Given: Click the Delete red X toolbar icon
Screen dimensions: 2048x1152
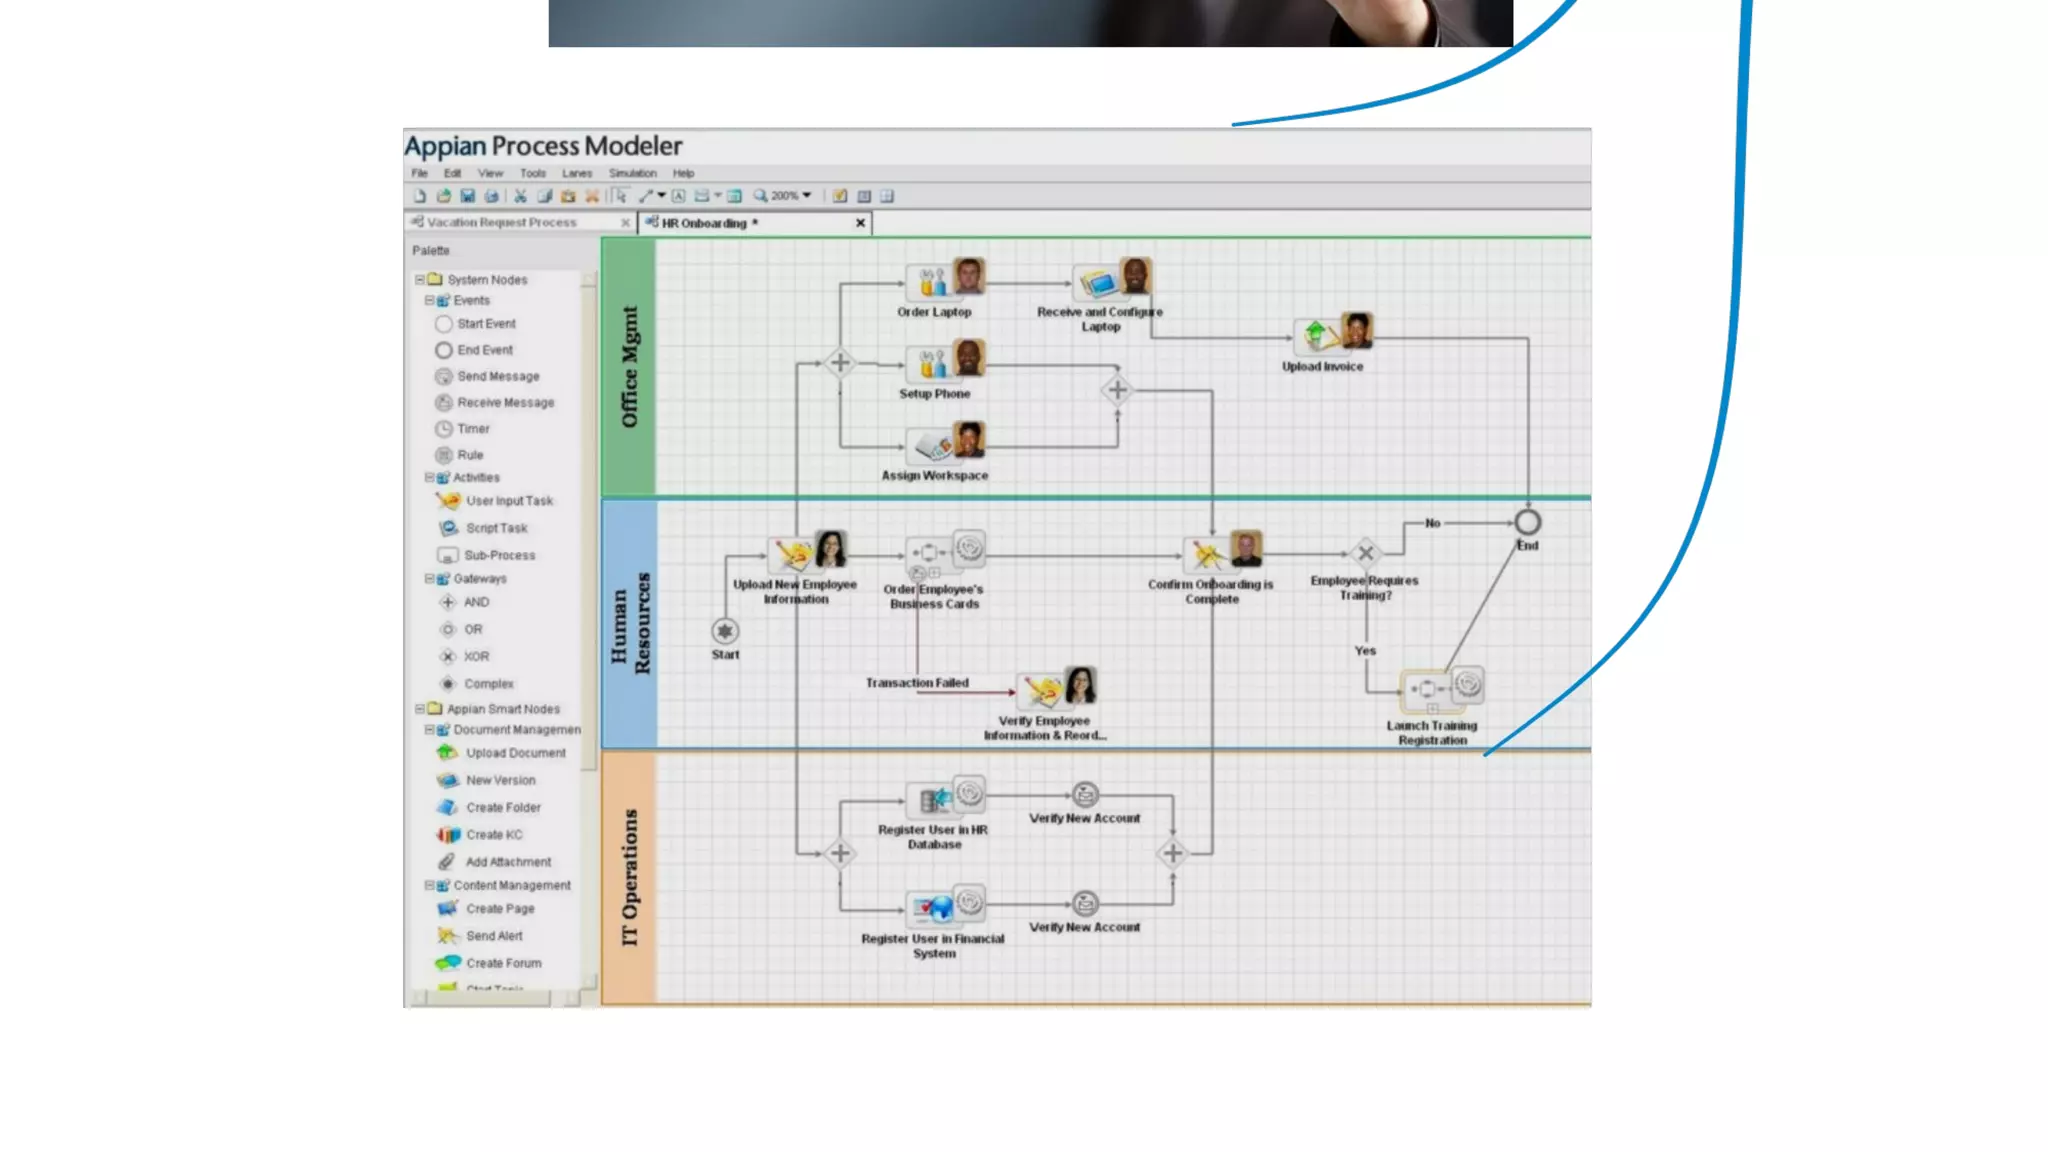Looking at the screenshot, I should point(592,196).
